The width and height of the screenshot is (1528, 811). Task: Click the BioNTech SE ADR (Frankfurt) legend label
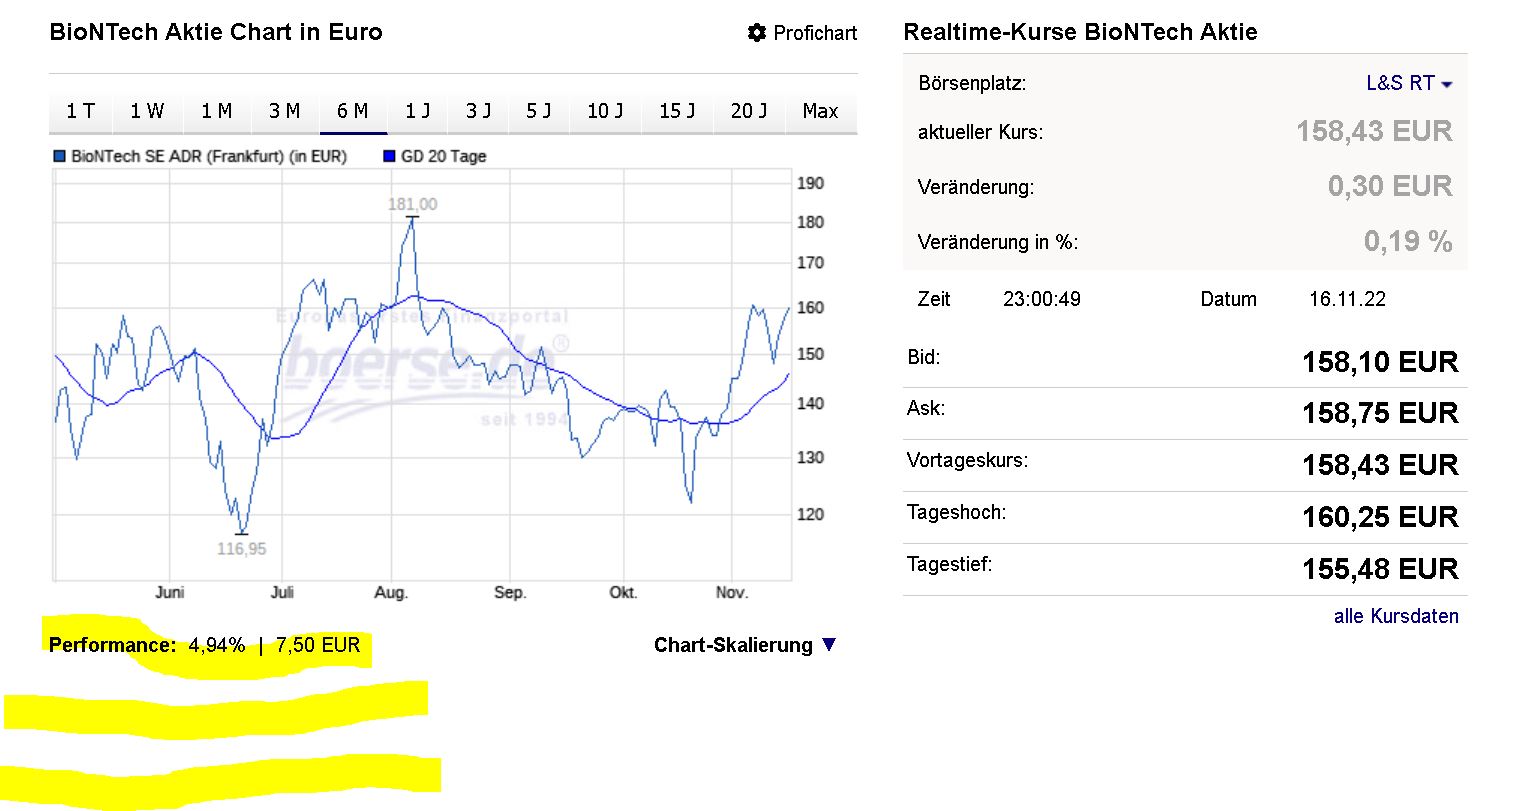point(209,156)
